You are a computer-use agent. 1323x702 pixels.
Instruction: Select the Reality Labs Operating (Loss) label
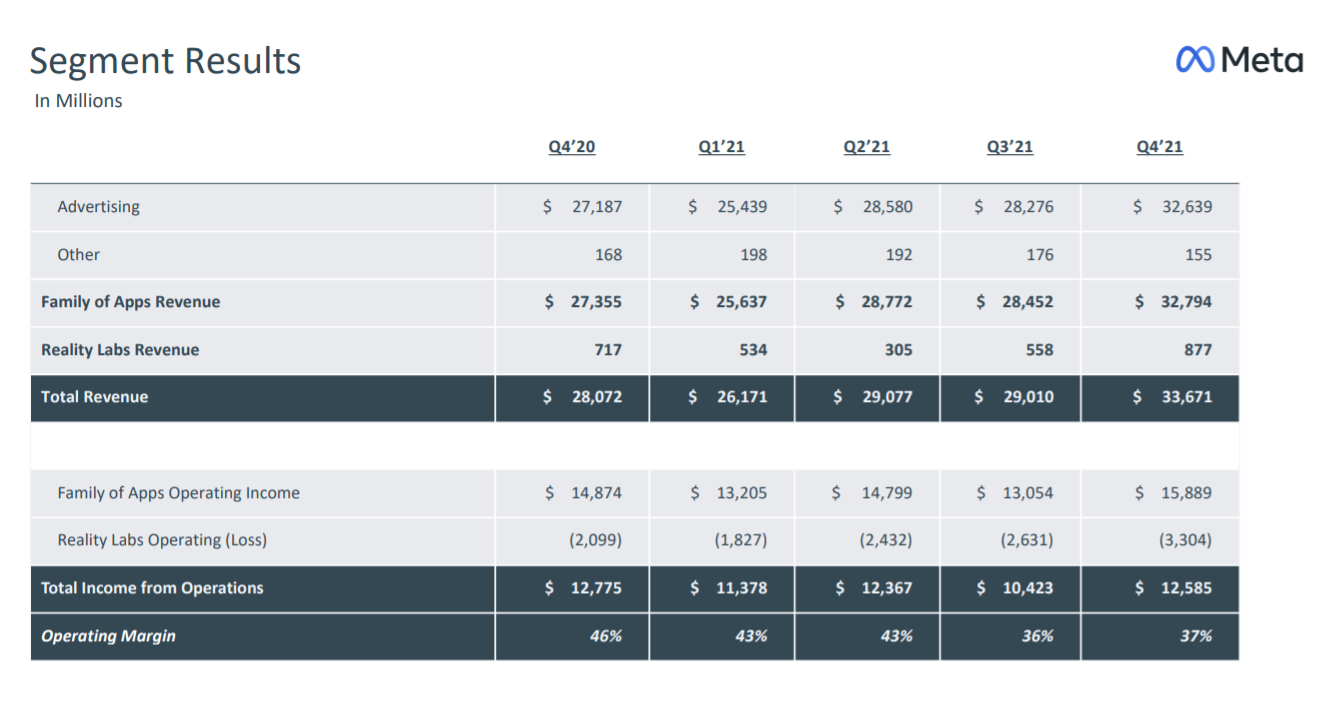click(x=162, y=540)
